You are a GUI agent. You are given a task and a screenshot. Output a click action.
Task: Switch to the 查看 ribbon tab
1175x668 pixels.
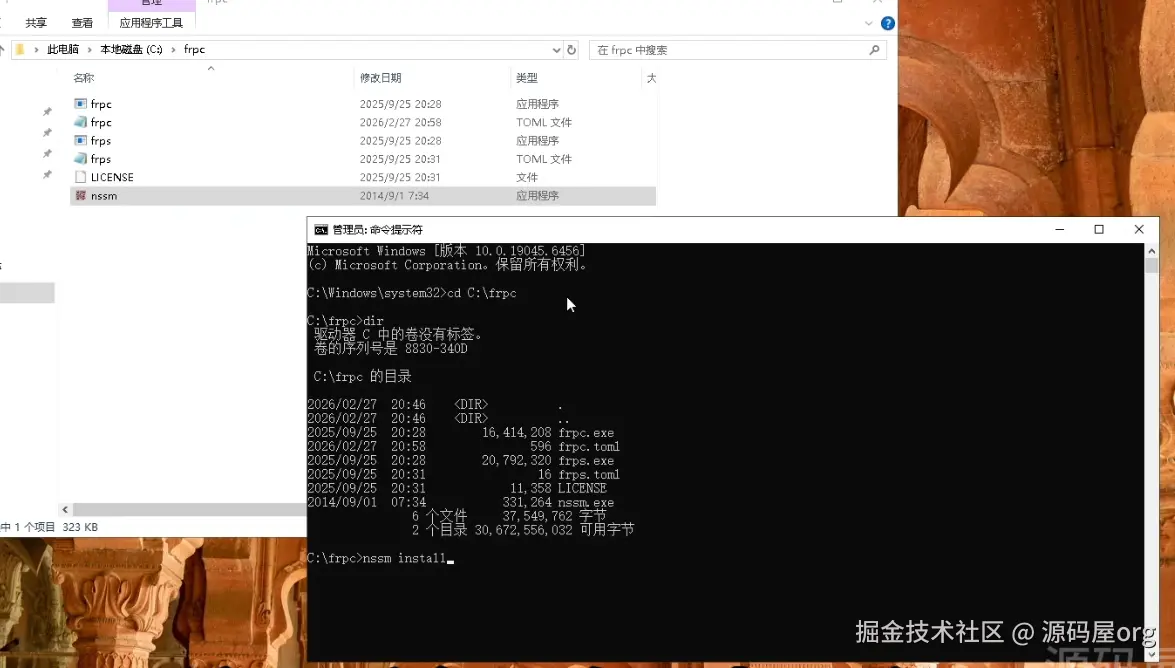pyautogui.click(x=82, y=24)
